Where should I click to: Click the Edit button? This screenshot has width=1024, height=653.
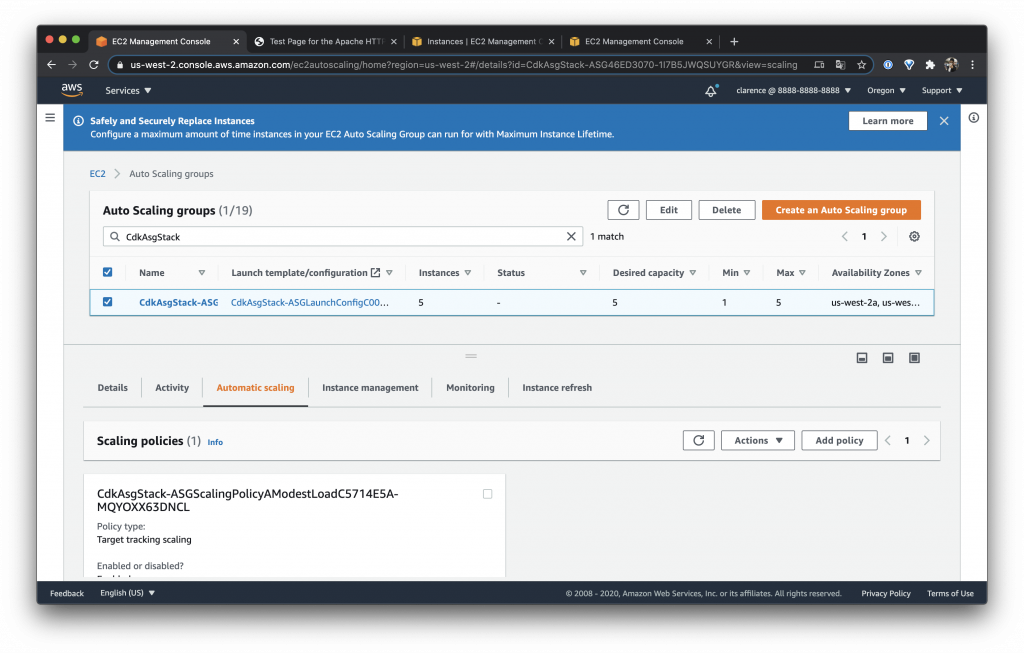tap(669, 210)
